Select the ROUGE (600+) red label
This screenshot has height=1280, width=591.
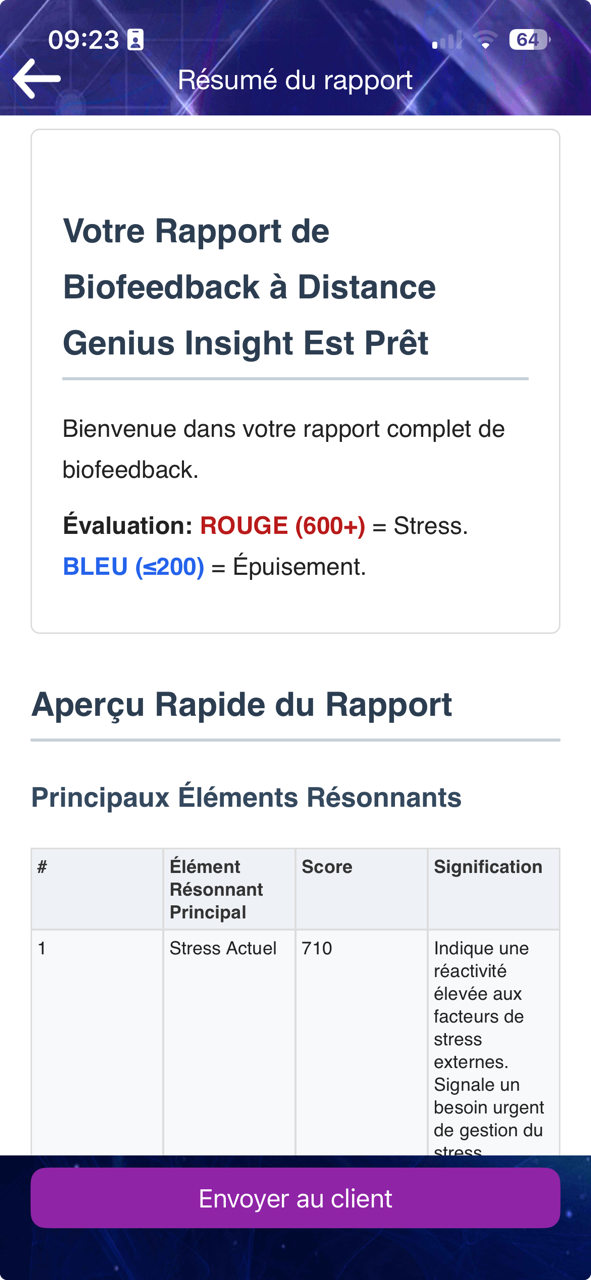tap(283, 525)
